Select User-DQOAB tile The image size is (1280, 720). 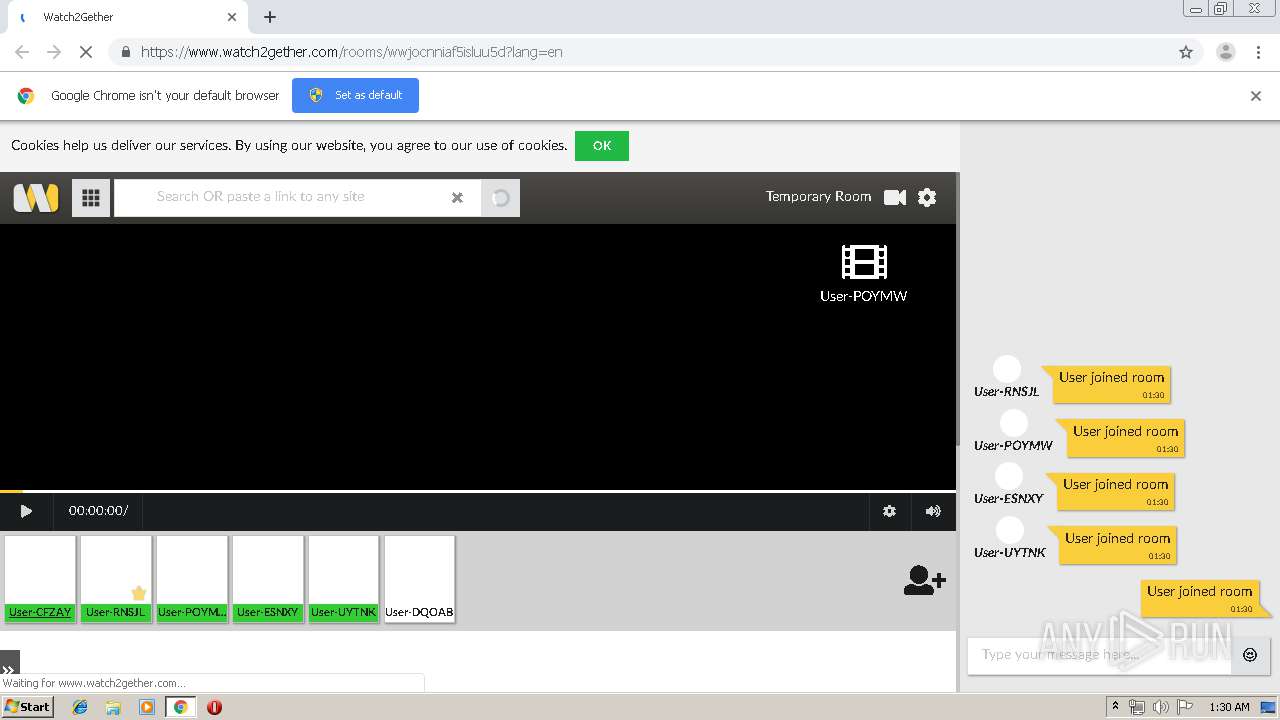click(420, 579)
